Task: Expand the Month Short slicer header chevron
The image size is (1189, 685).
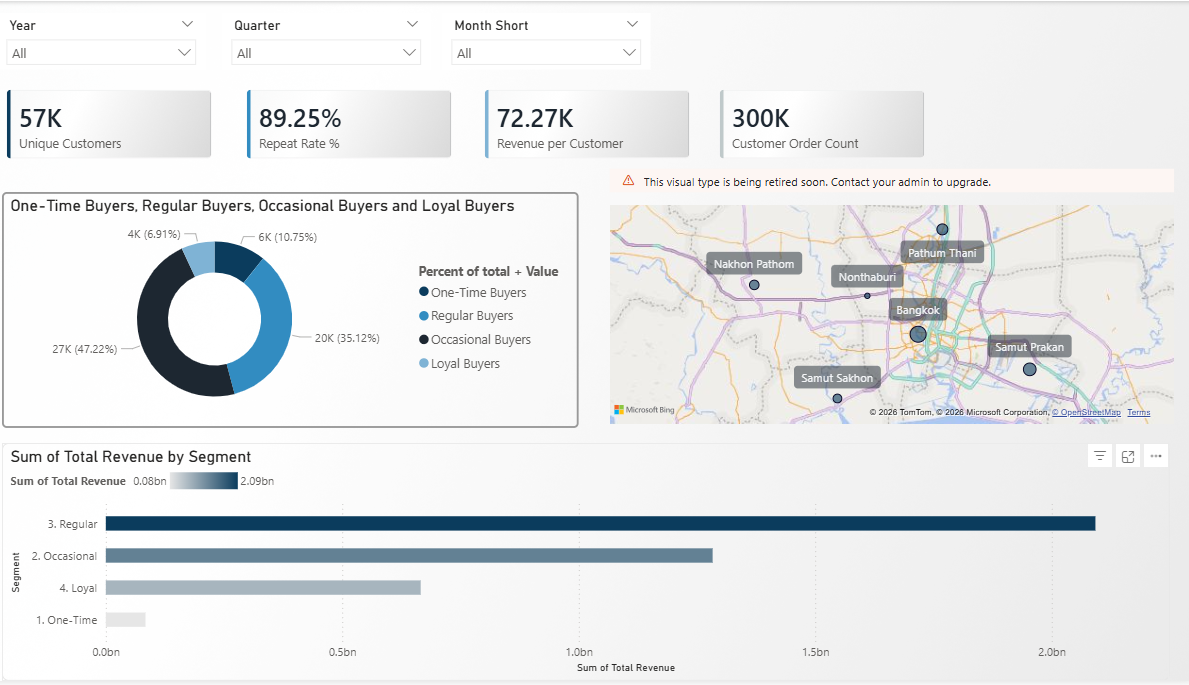Action: pyautogui.click(x=632, y=24)
